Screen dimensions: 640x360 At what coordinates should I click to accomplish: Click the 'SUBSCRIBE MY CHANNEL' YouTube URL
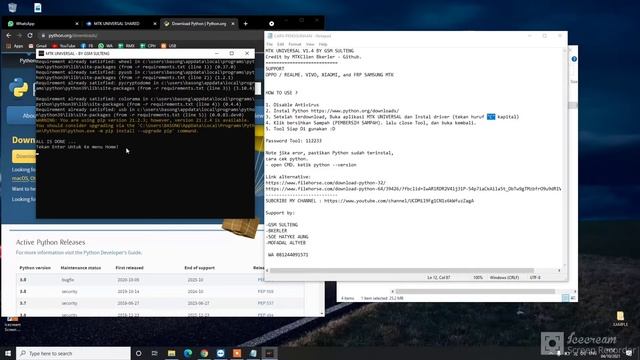pyautogui.click(x=399, y=201)
